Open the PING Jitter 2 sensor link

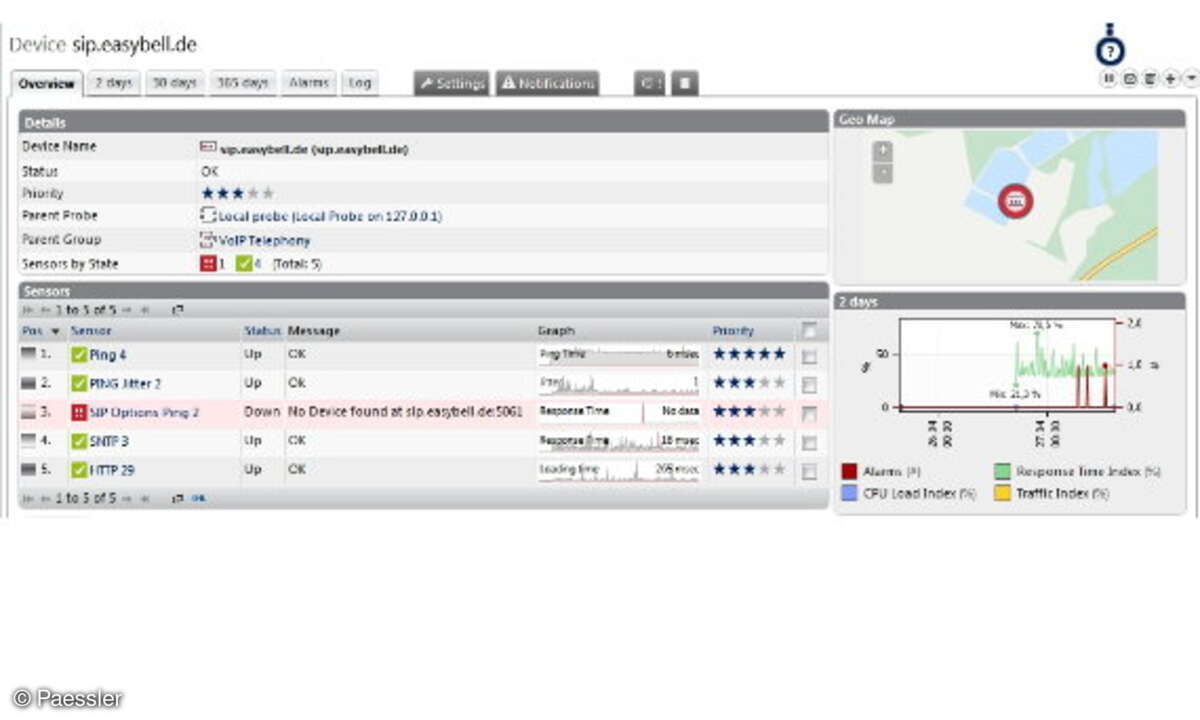[x=125, y=383]
